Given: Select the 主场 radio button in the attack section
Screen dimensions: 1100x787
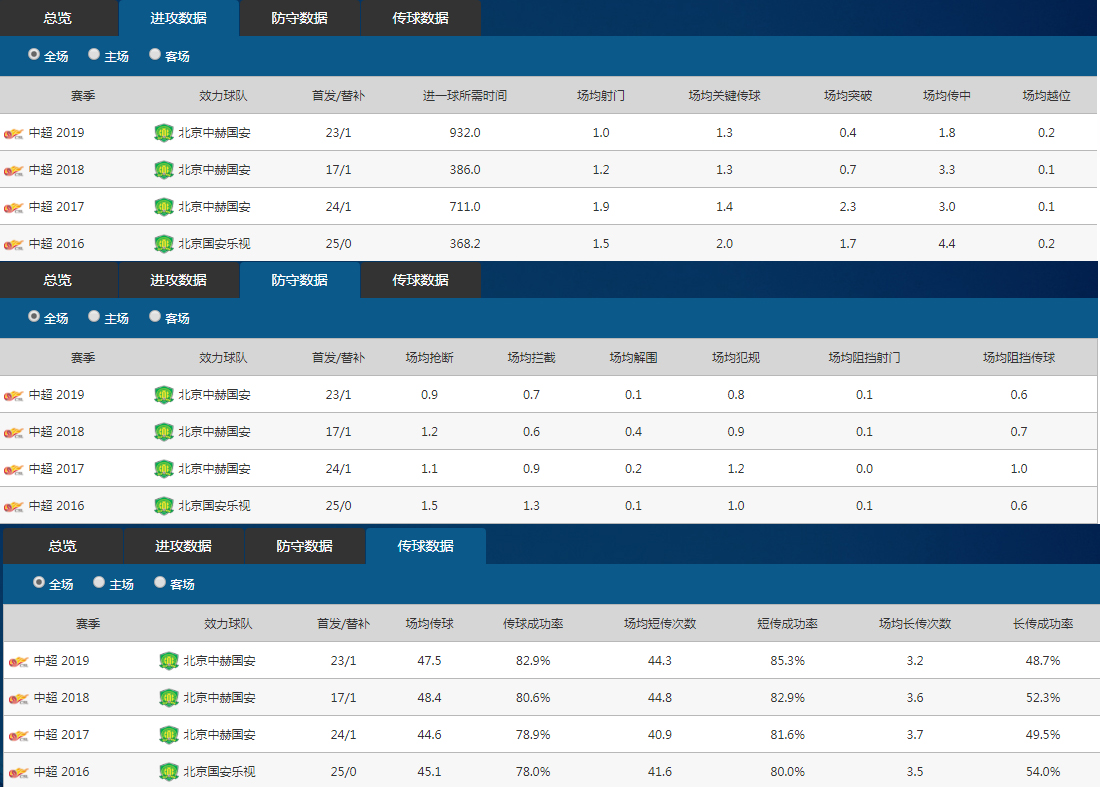Looking at the screenshot, I should point(93,54).
